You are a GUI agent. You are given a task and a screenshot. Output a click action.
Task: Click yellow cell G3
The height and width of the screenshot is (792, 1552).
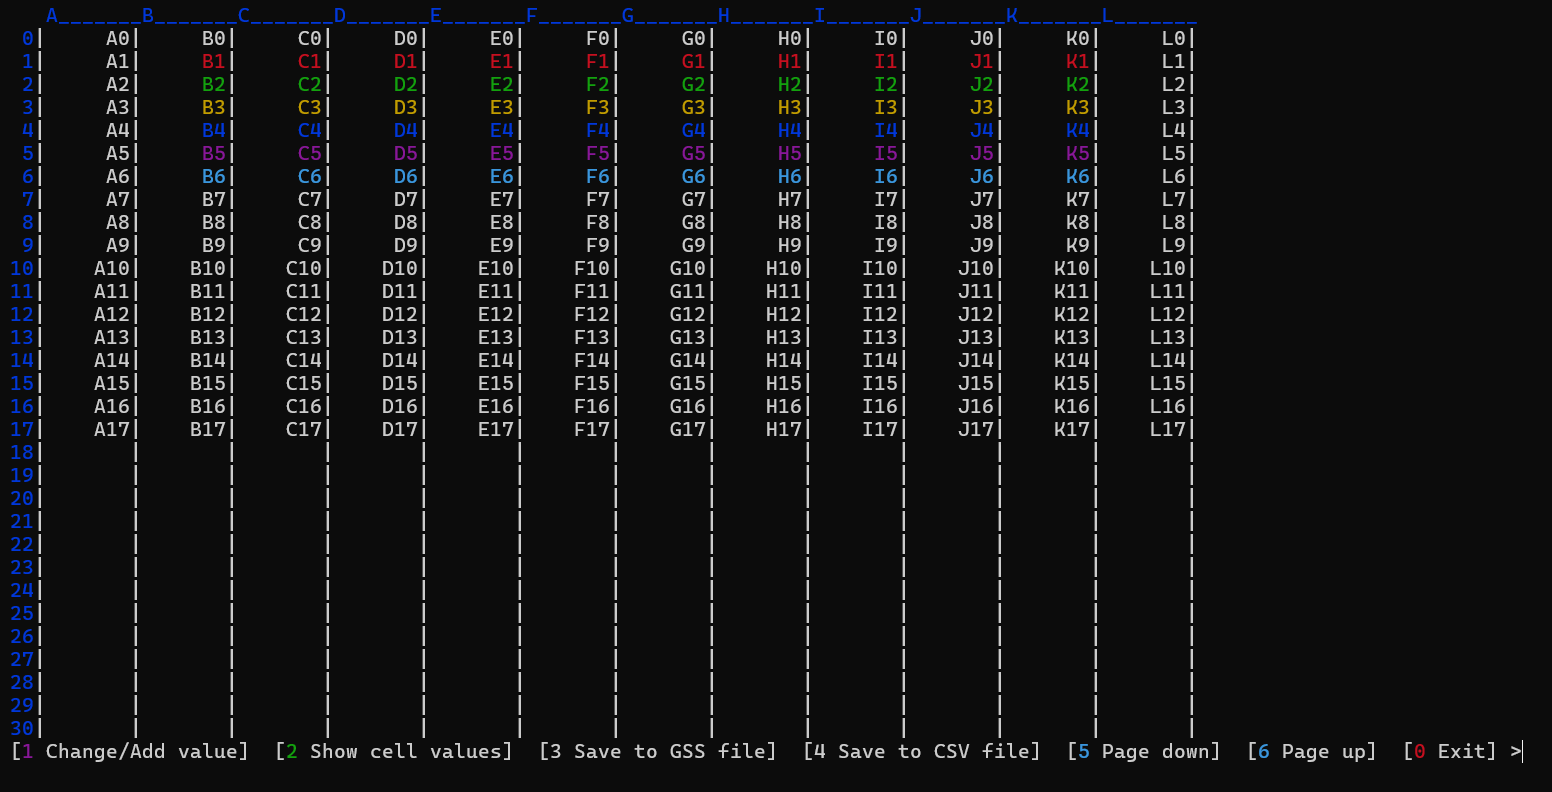[694, 108]
